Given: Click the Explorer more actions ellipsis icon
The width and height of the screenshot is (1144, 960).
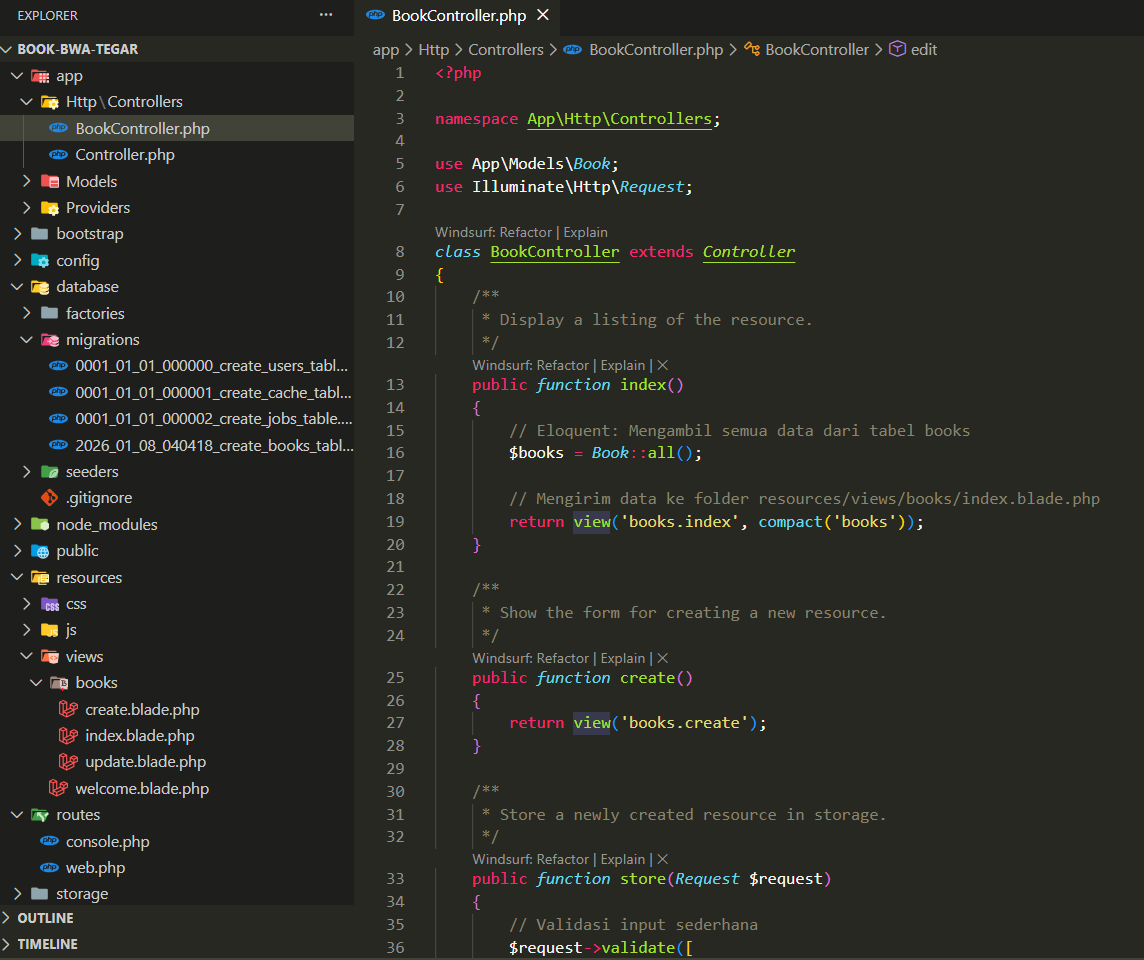Looking at the screenshot, I should [326, 15].
